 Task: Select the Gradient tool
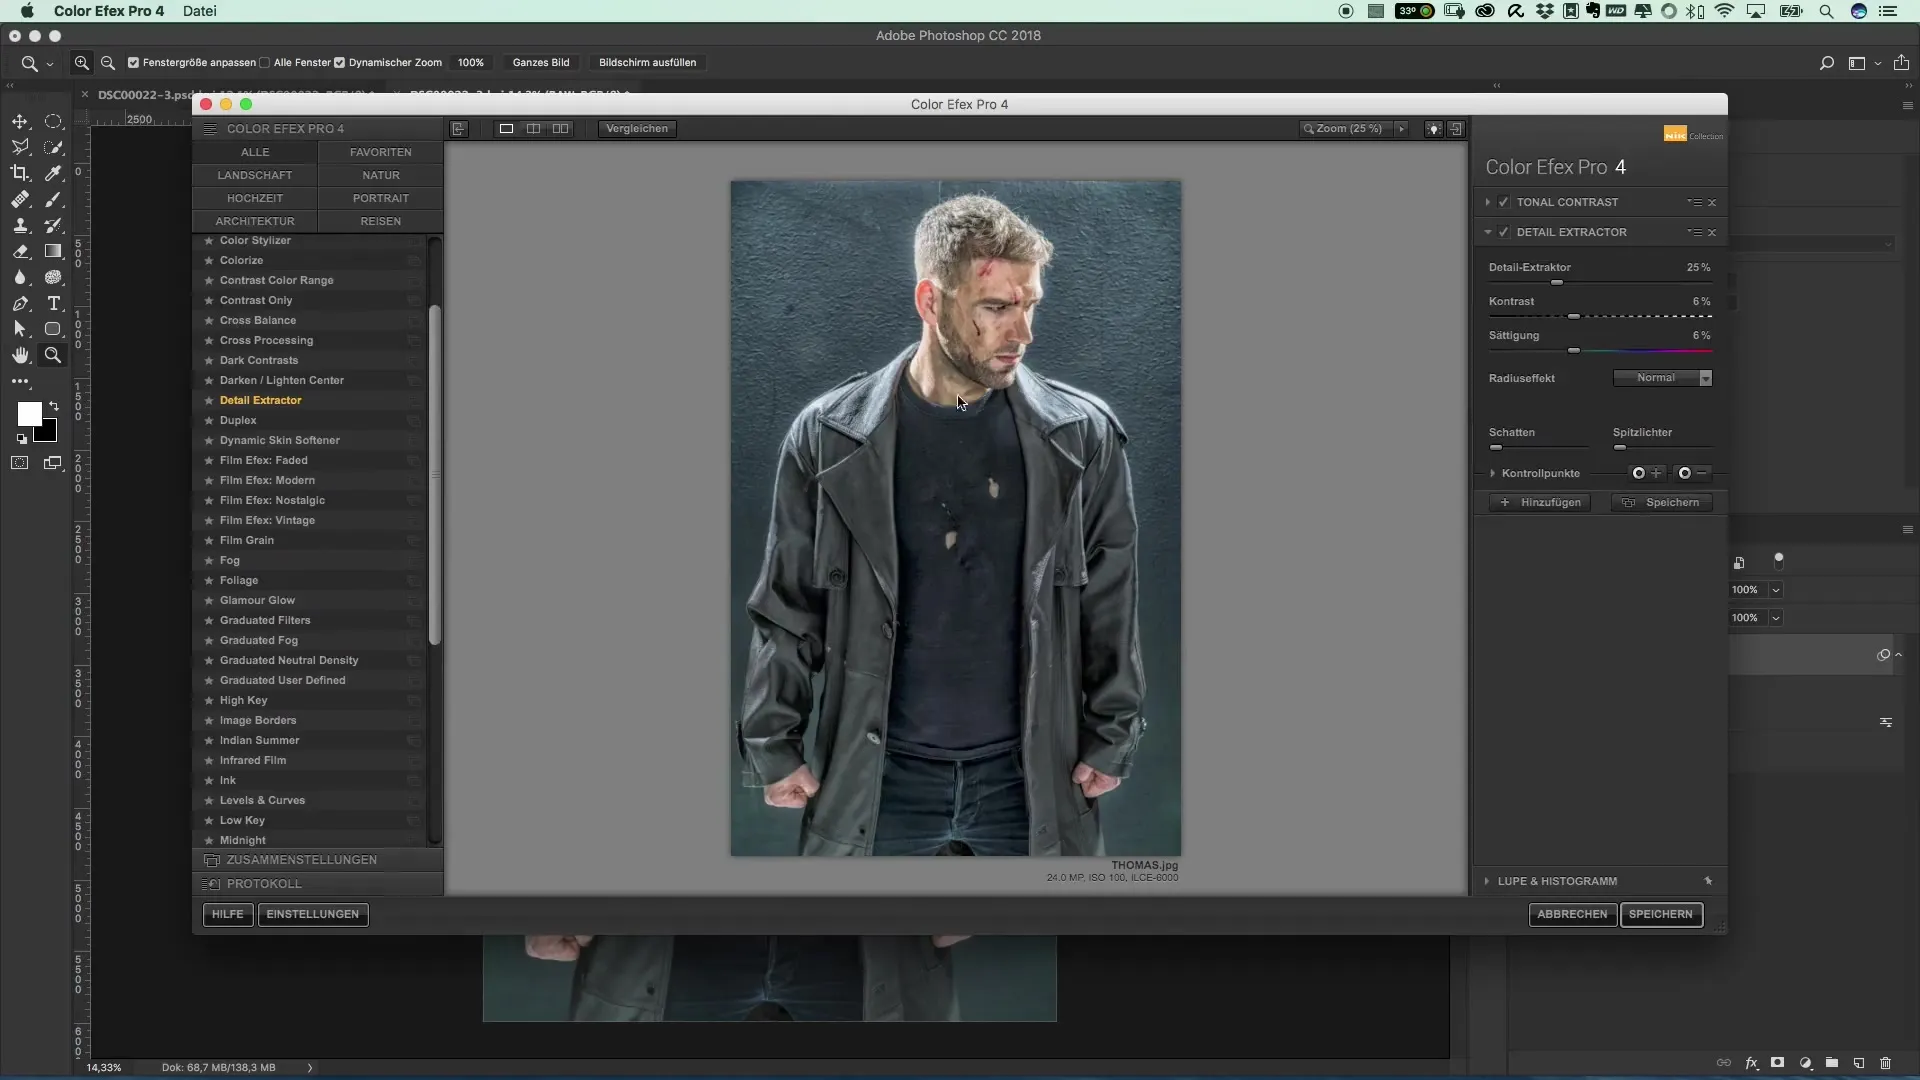54,251
